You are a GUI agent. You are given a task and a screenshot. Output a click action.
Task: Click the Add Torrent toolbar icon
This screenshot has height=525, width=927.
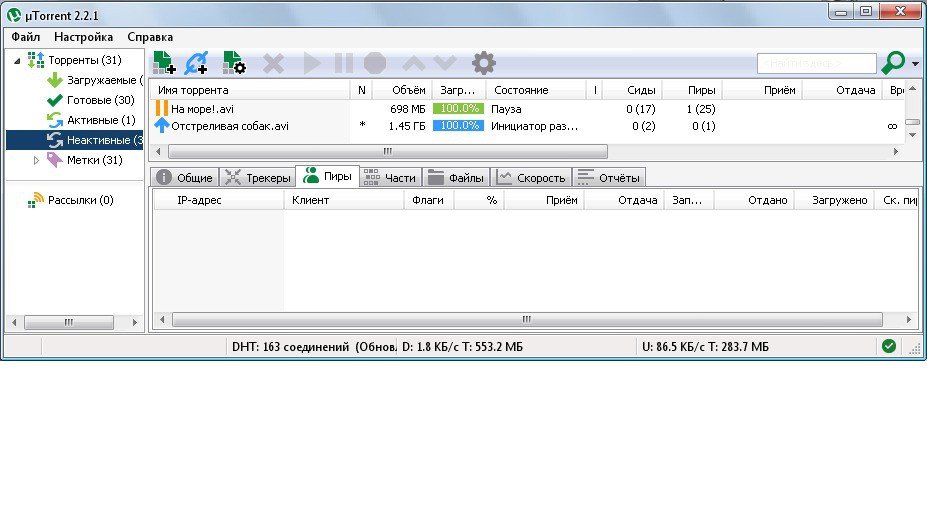[x=164, y=63]
